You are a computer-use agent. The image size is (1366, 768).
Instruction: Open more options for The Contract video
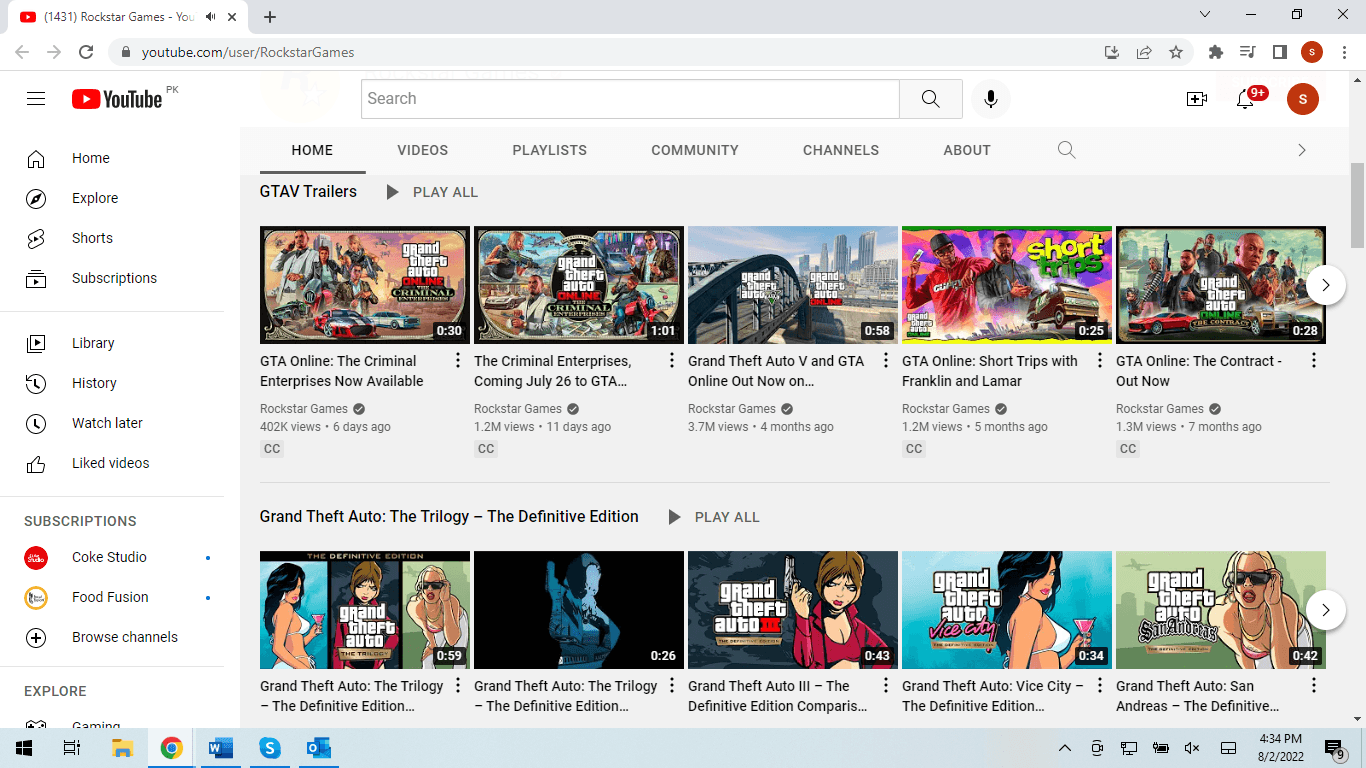coord(1314,361)
